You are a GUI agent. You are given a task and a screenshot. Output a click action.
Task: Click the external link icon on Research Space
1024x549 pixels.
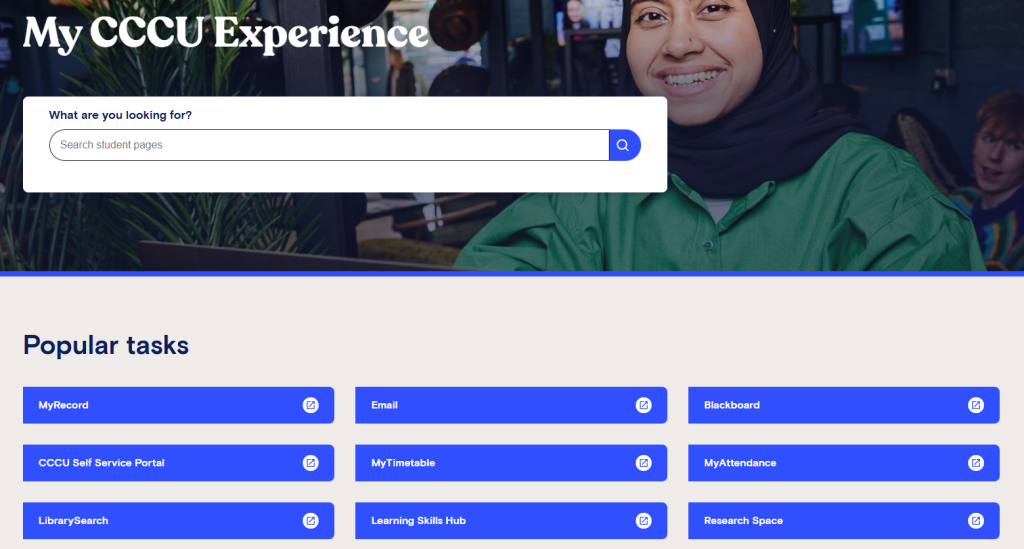(x=976, y=521)
